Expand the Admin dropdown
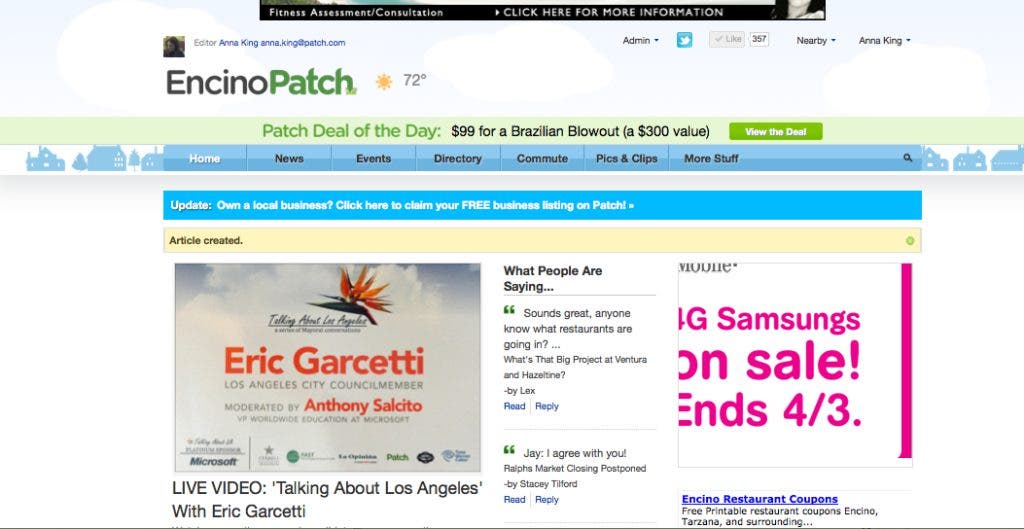 coord(640,40)
